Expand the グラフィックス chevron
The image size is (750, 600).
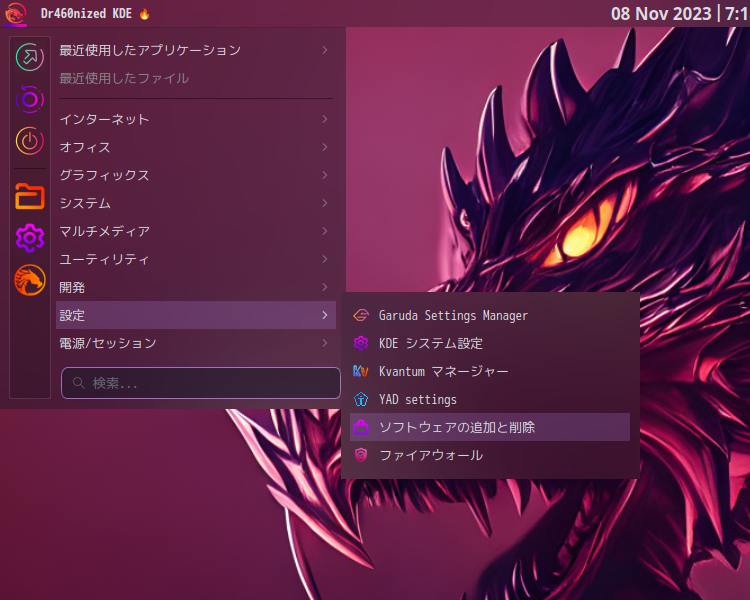[x=325, y=175]
